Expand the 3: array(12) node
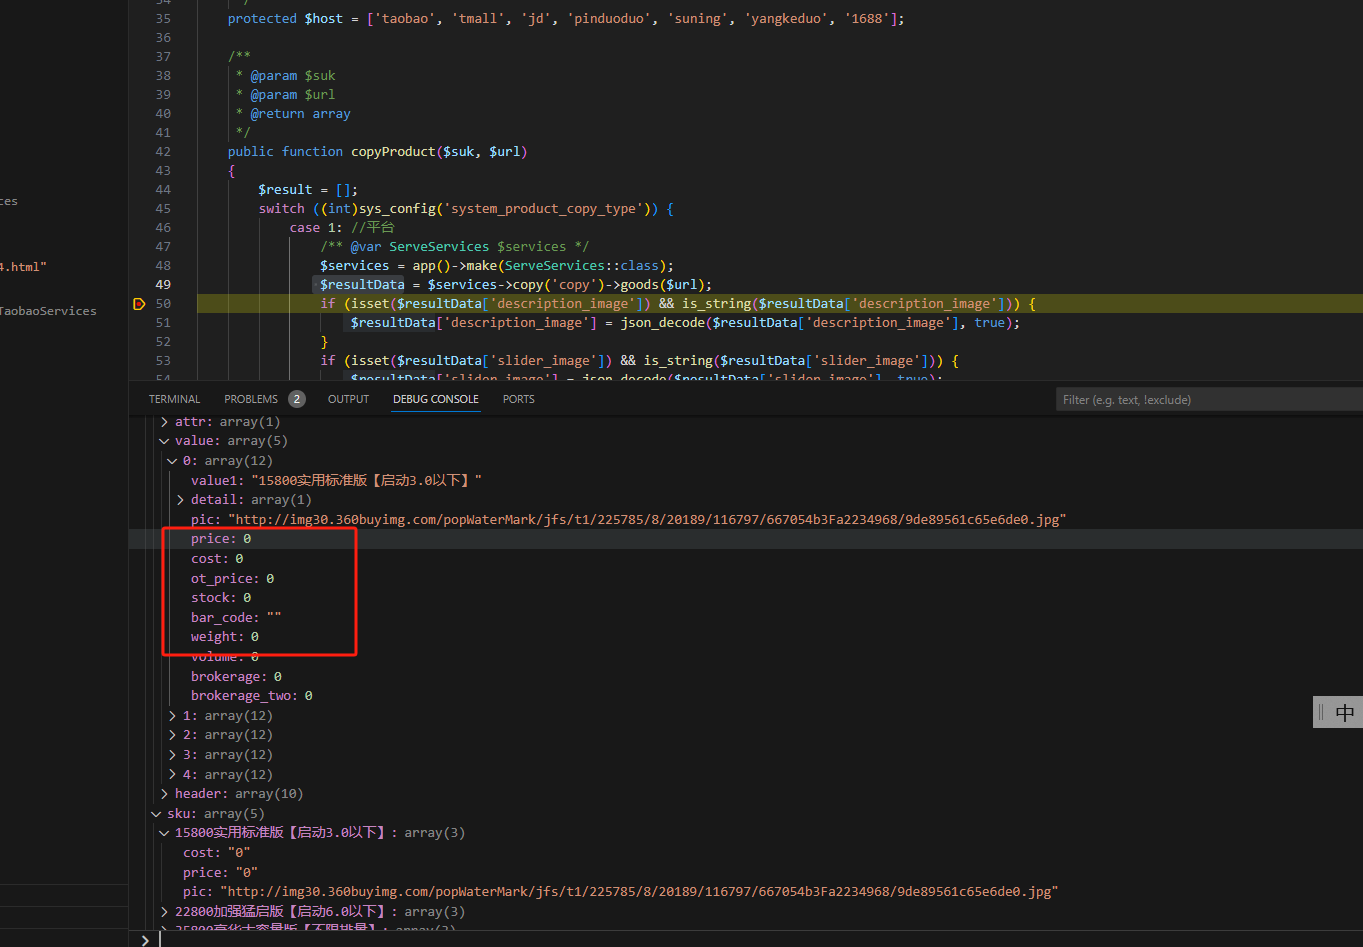The image size is (1363, 947). [x=173, y=755]
